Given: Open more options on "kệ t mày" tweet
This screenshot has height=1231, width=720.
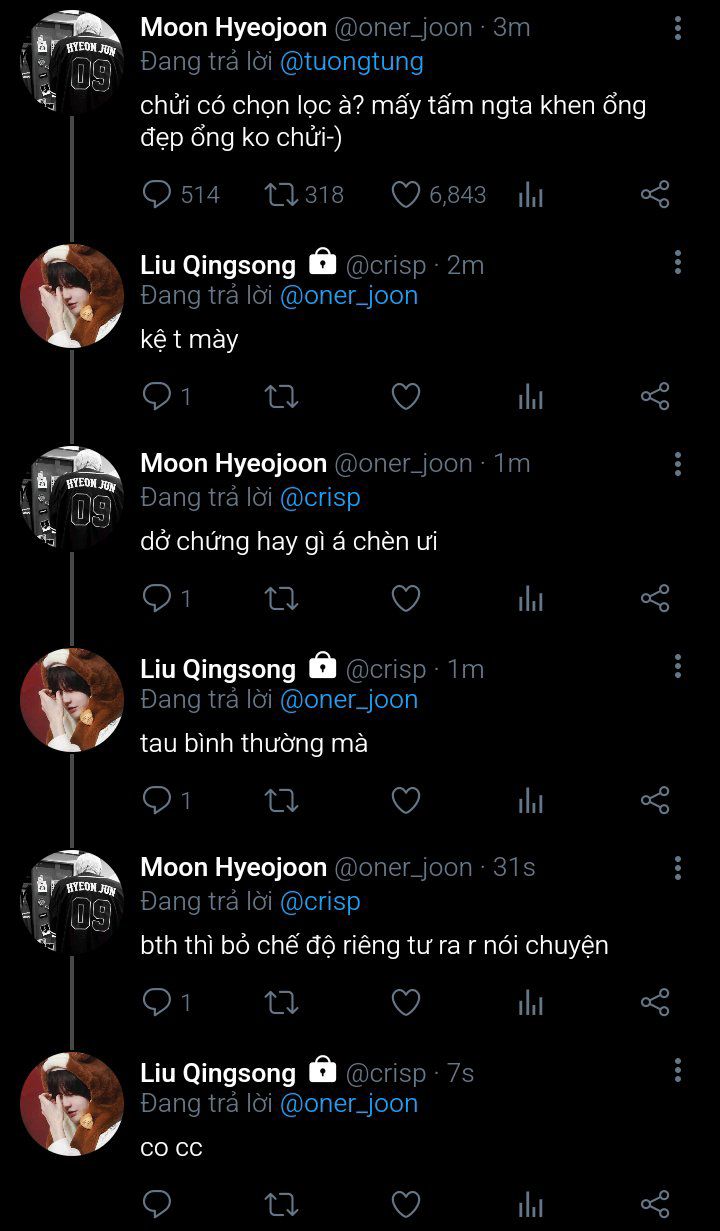Looking at the screenshot, I should tap(678, 263).
